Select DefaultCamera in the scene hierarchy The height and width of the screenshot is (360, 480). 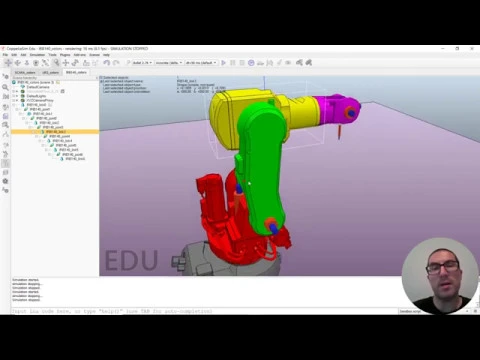pyautogui.click(x=38, y=87)
